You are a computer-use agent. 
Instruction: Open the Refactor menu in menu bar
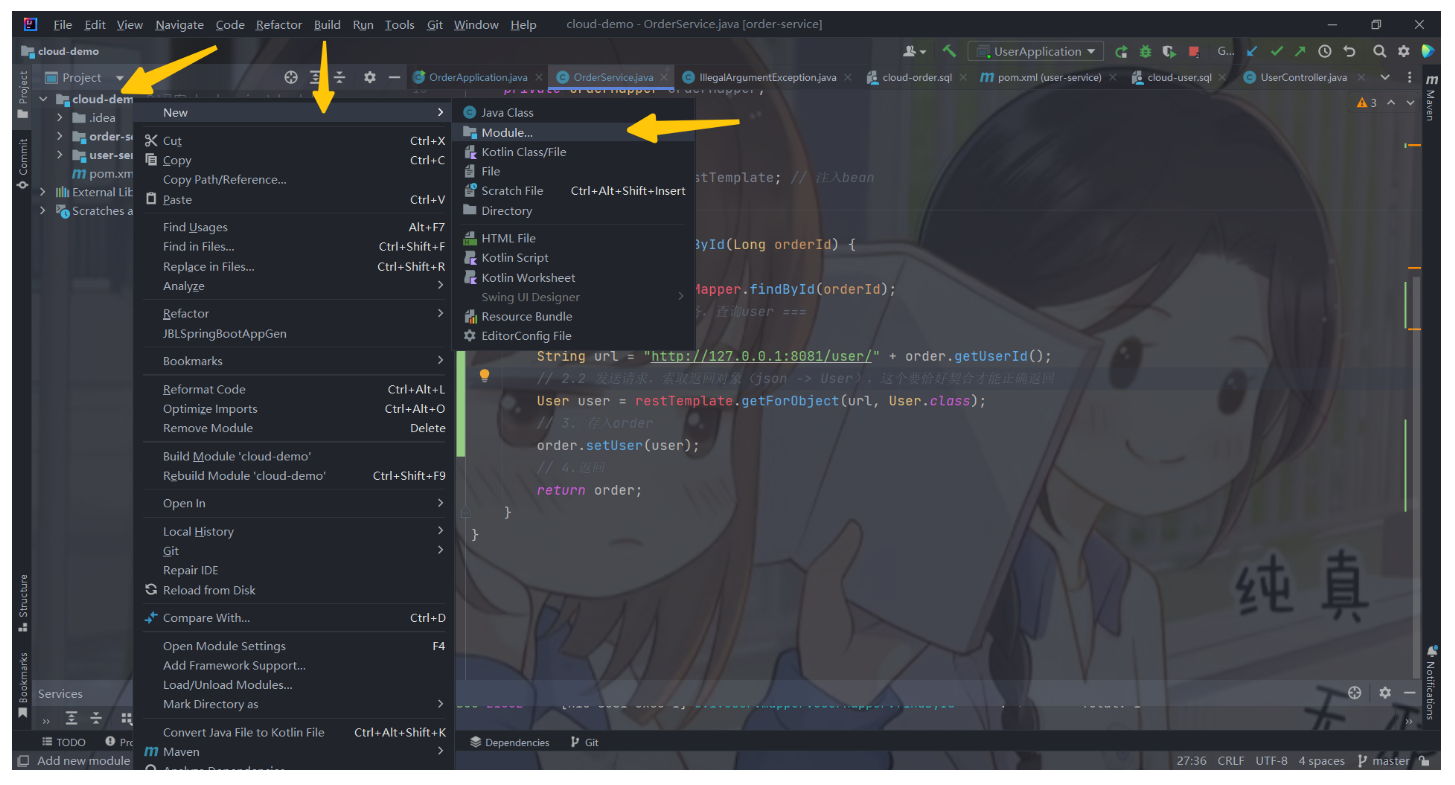[x=278, y=25]
